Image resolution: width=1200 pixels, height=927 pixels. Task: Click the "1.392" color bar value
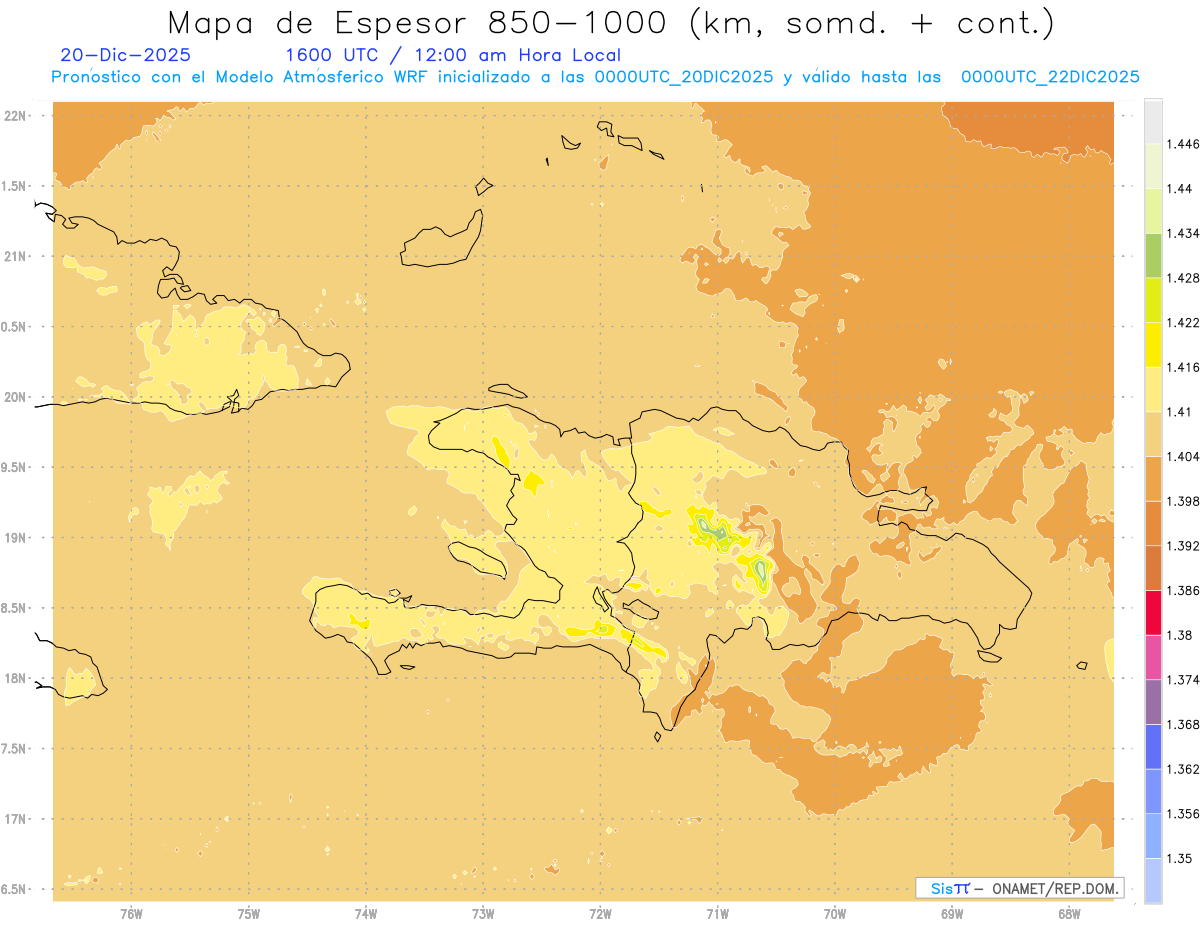coord(1181,546)
